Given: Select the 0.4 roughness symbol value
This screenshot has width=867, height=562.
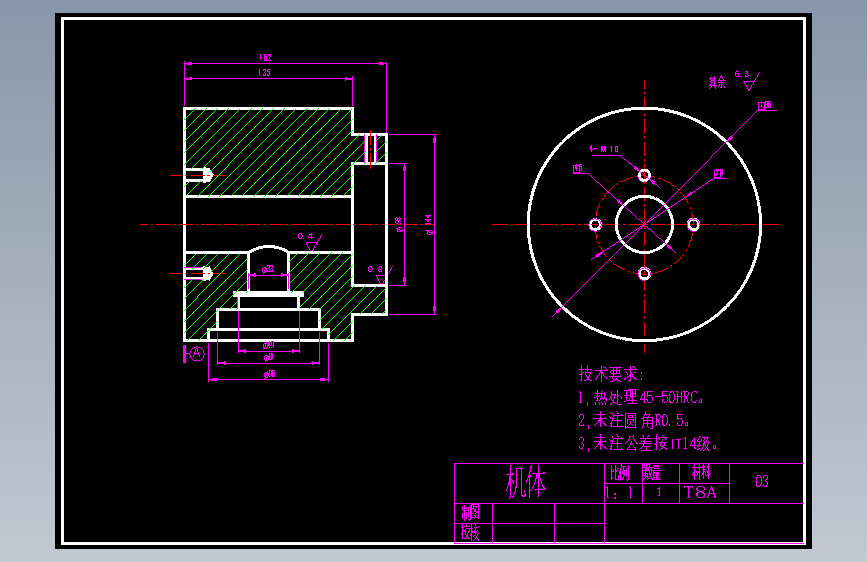Looking at the screenshot, I should [x=305, y=236].
